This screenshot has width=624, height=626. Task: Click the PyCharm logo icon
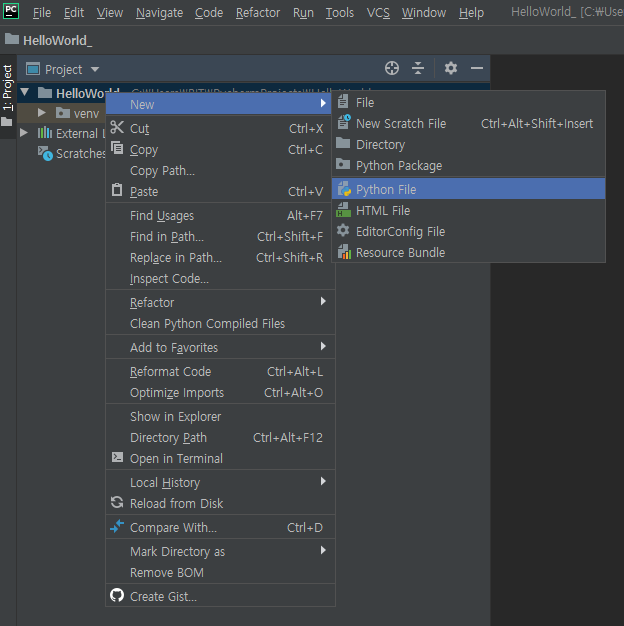click(x=11, y=11)
